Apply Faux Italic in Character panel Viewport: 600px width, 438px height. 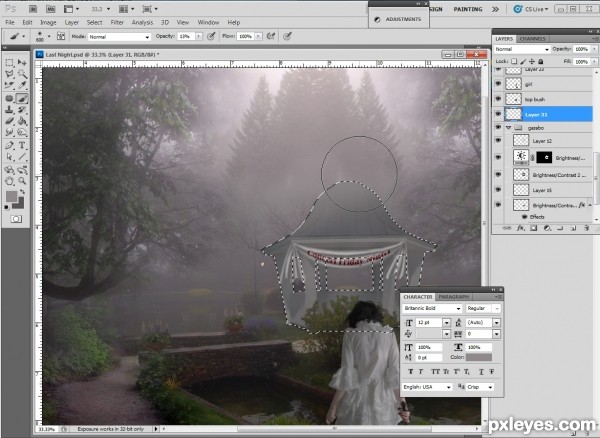point(421,371)
